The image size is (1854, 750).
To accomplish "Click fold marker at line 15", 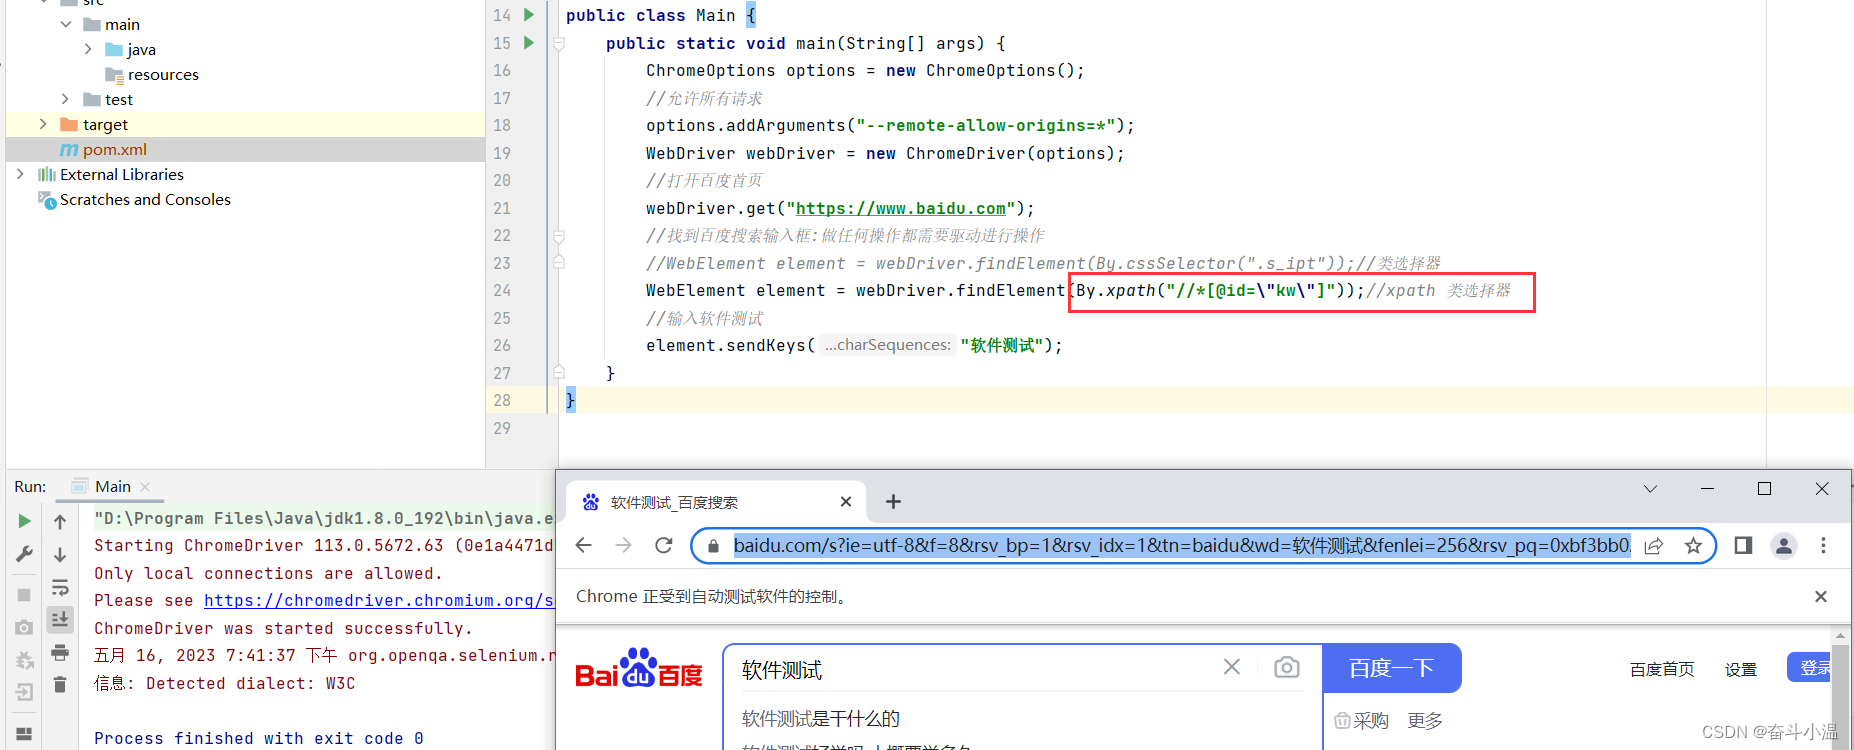I will (x=559, y=43).
